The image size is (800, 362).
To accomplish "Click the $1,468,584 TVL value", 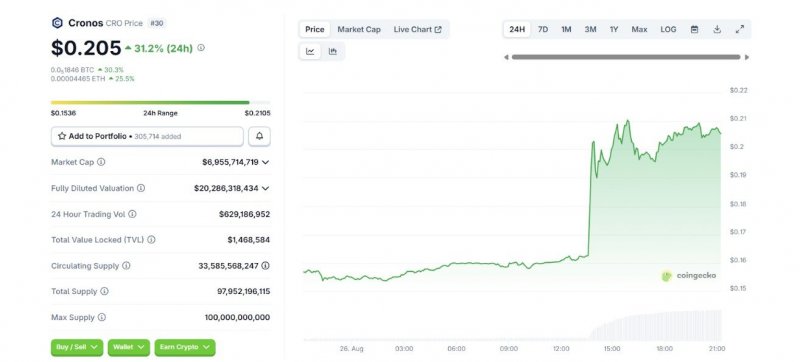I will (249, 240).
